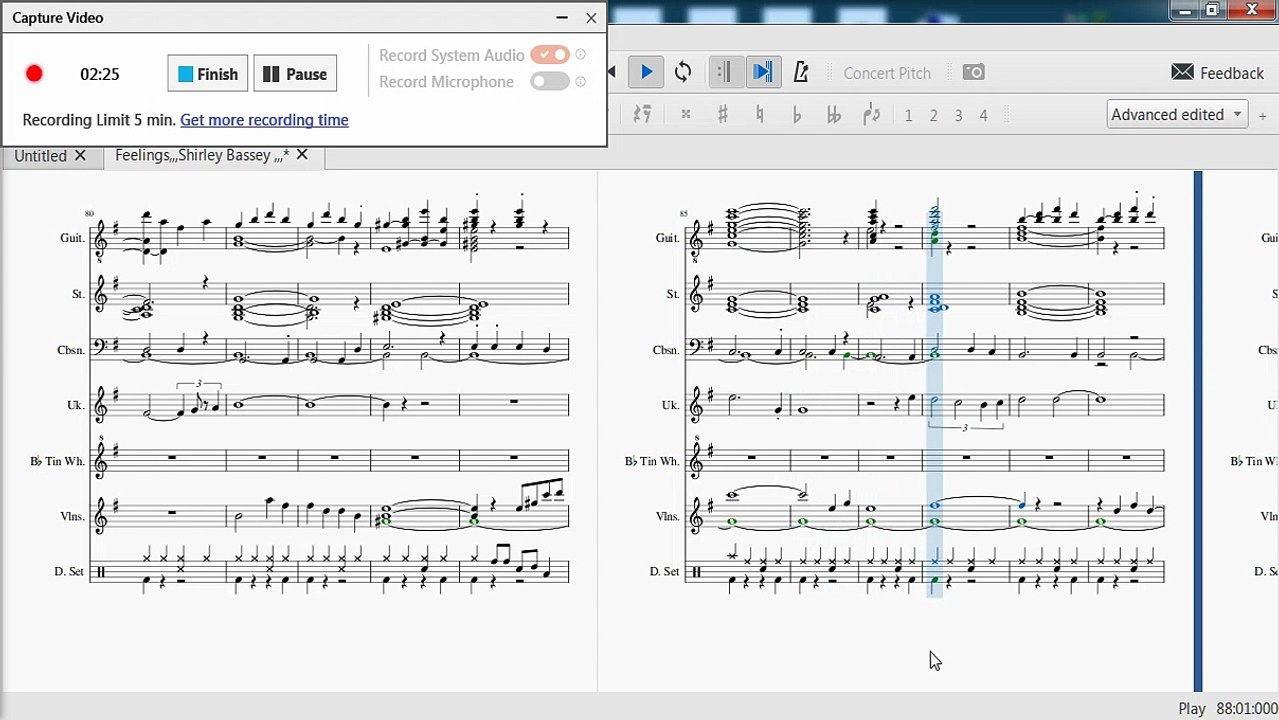Click the Play button in MuseScore toolbar

click(x=646, y=72)
